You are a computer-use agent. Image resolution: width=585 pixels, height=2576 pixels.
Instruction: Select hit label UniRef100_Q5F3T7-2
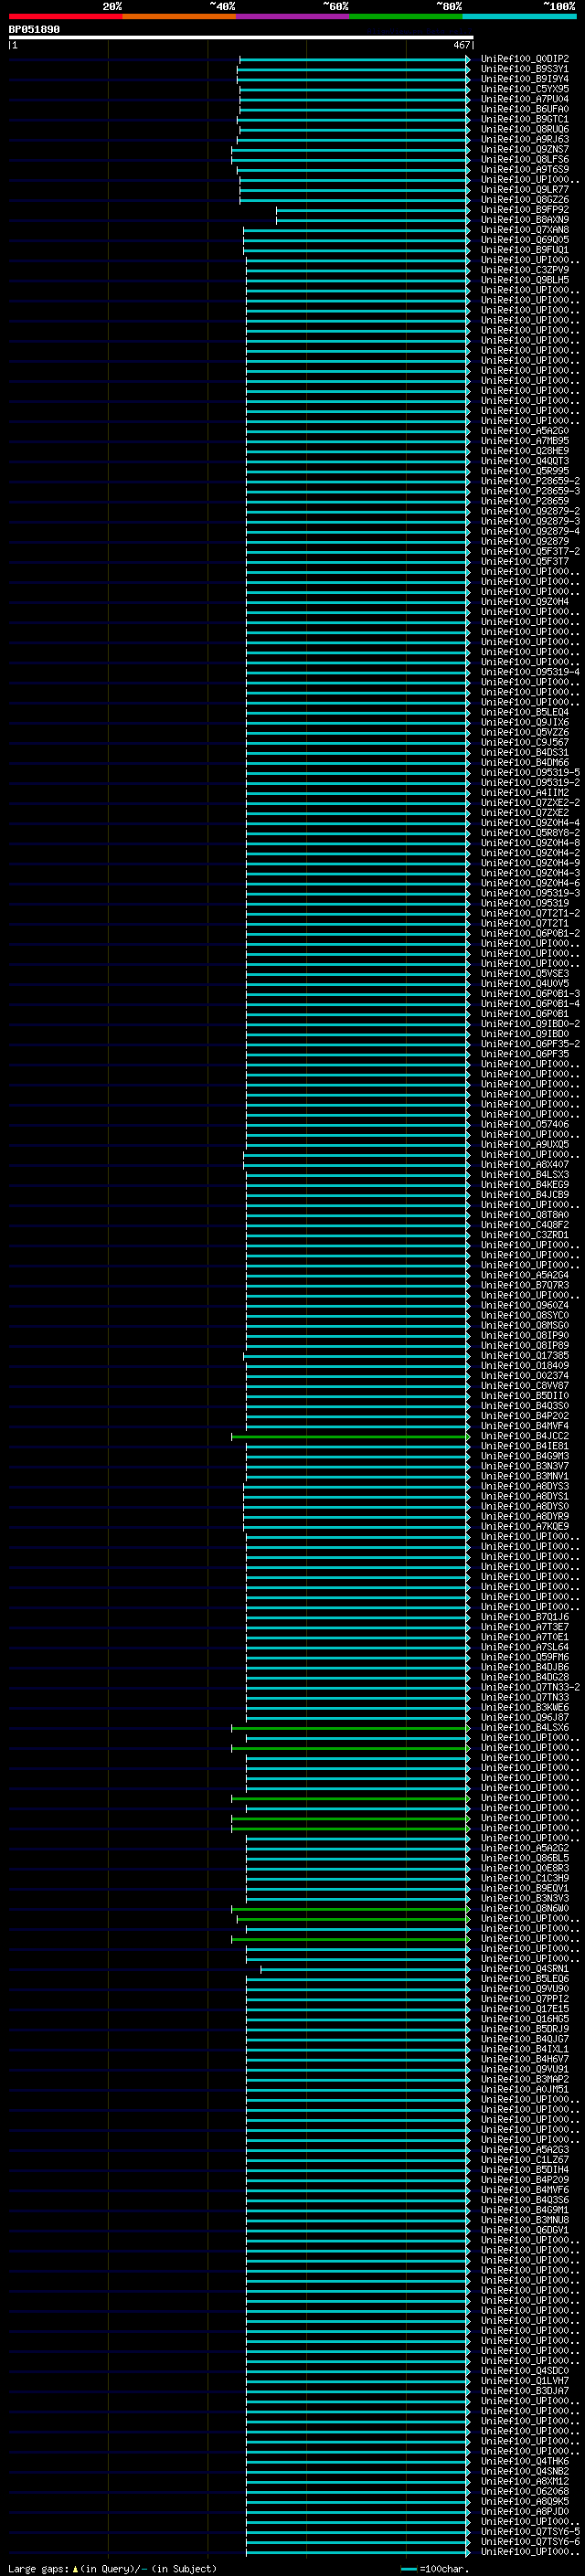[530, 552]
